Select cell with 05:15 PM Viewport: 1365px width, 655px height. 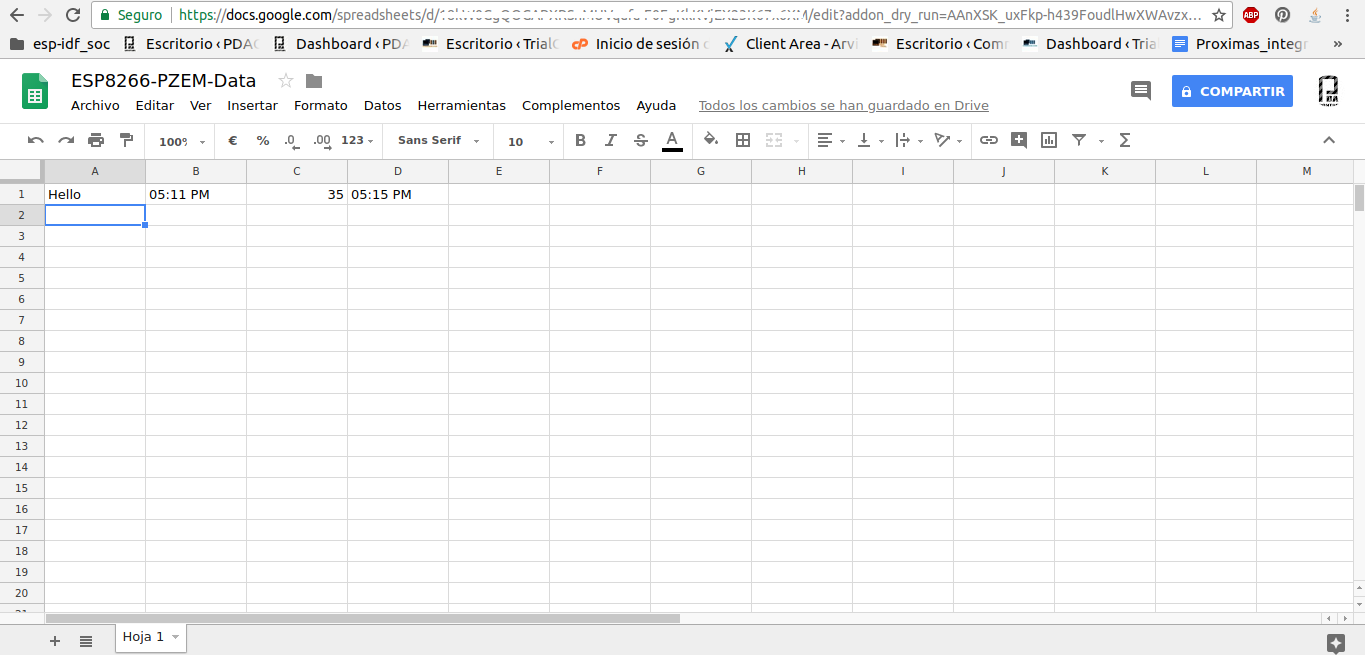click(398, 194)
